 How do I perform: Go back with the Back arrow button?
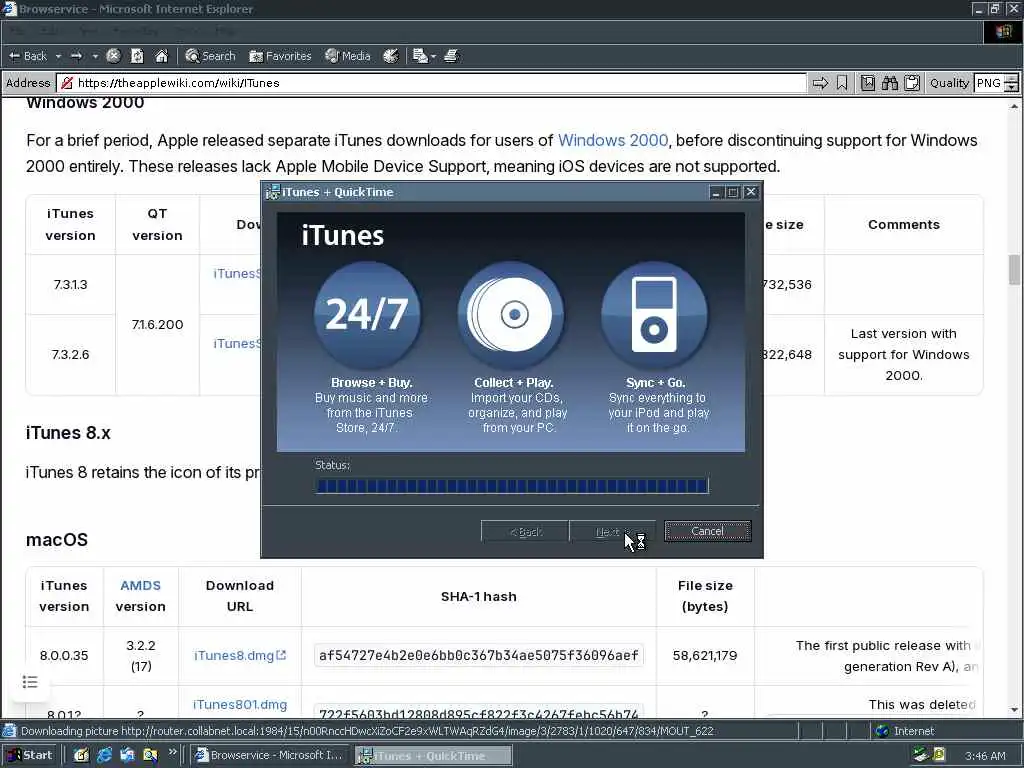tap(27, 56)
